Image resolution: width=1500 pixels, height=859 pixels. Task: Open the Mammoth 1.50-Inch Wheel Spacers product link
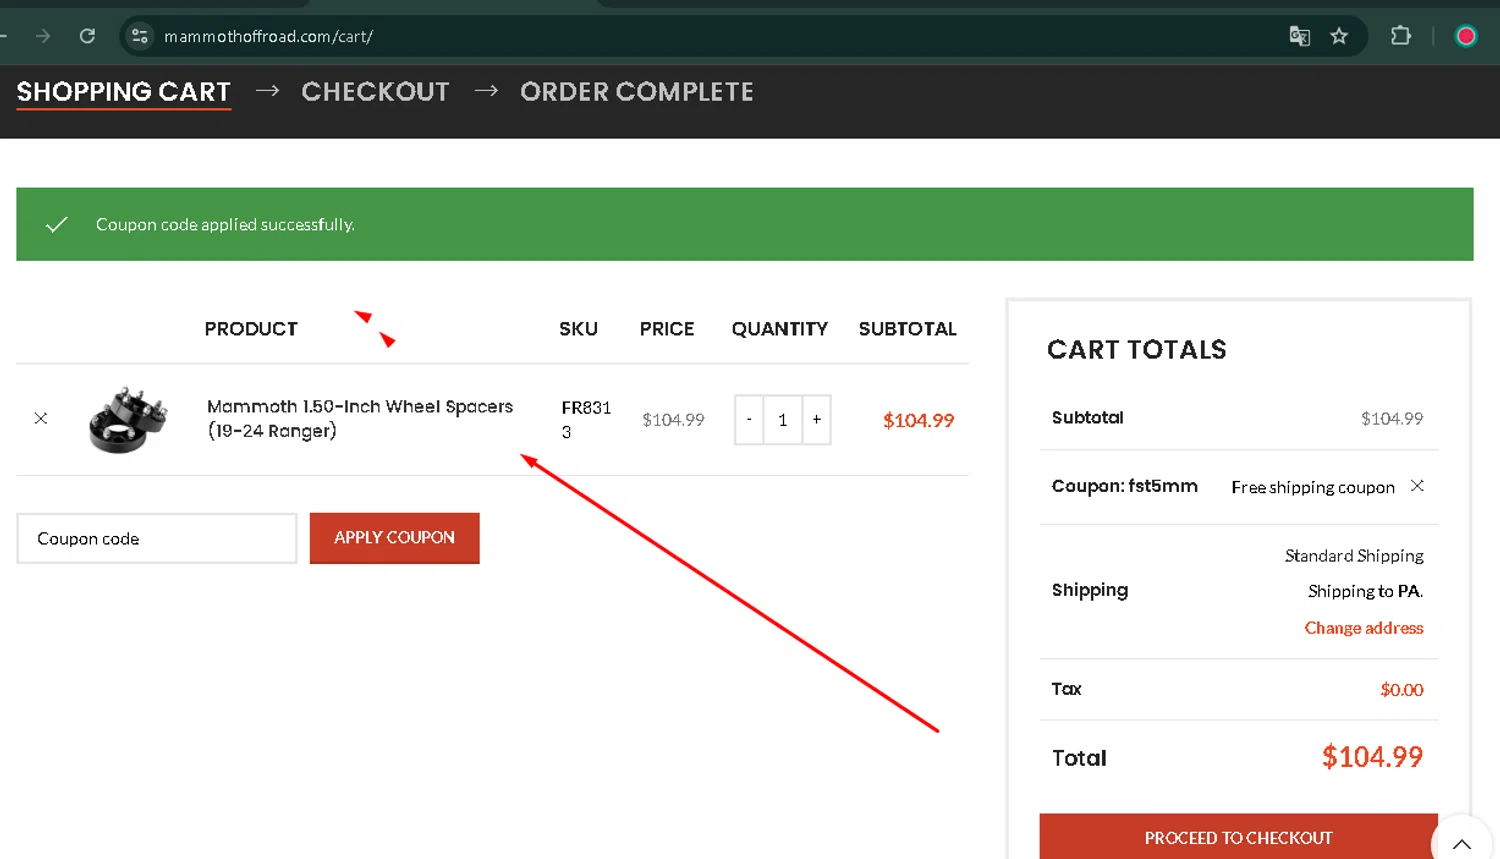click(x=360, y=419)
